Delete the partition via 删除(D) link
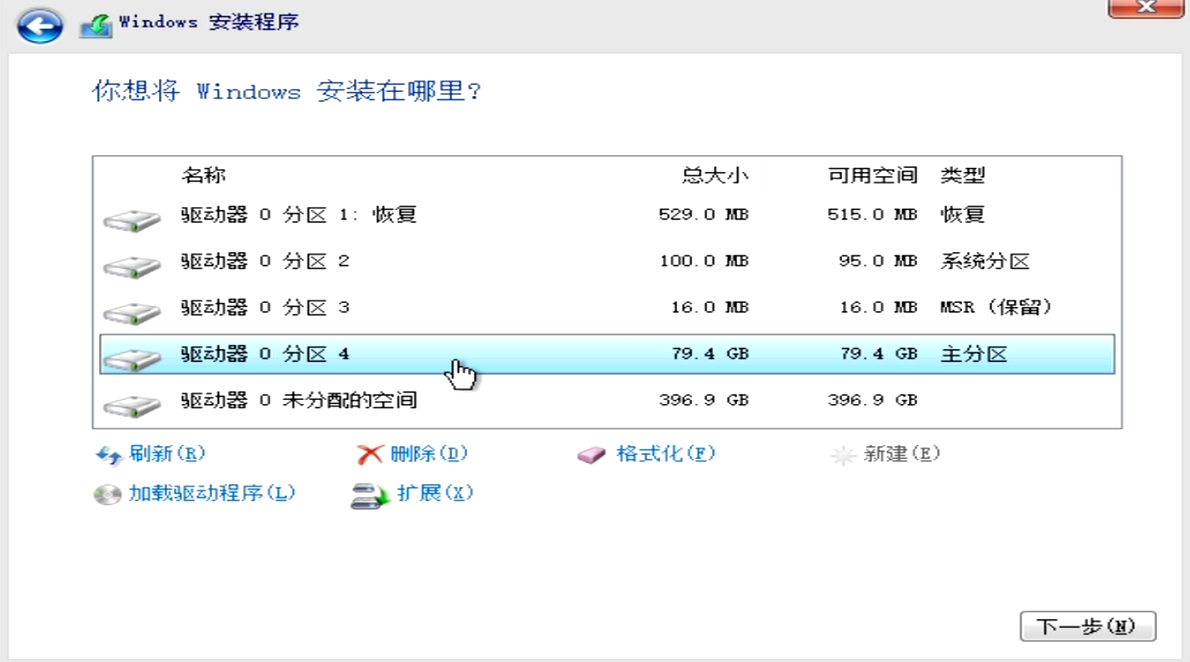Image resolution: width=1190 pixels, height=662 pixels. coord(429,454)
